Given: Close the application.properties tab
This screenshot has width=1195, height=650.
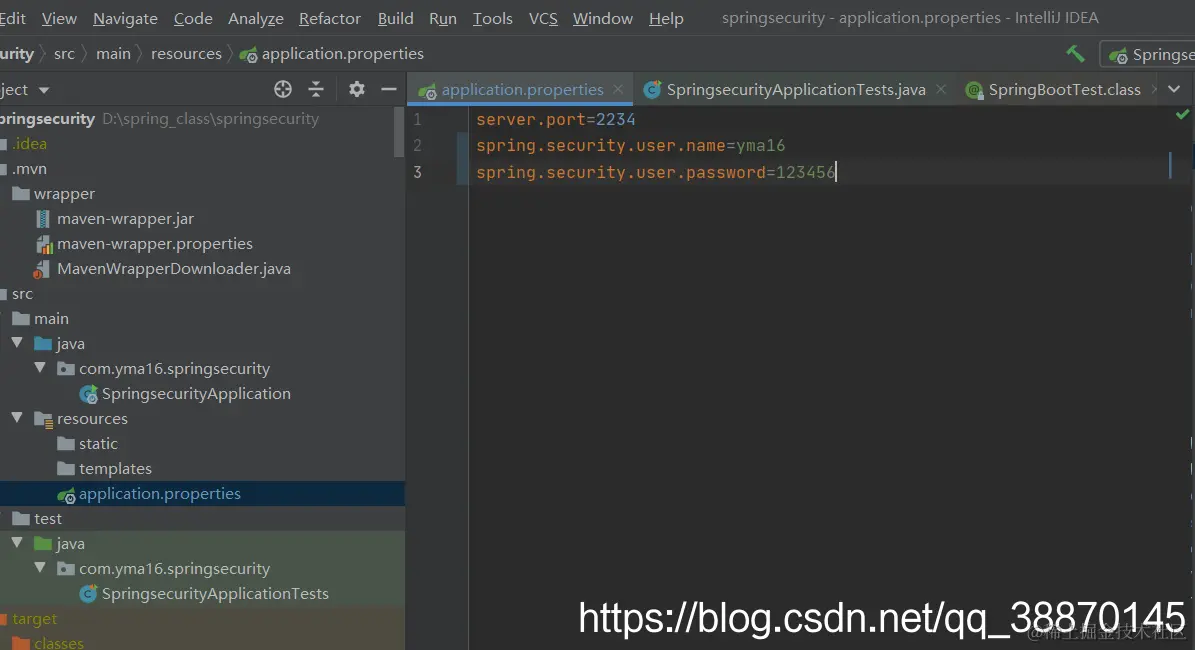Looking at the screenshot, I should pos(618,89).
